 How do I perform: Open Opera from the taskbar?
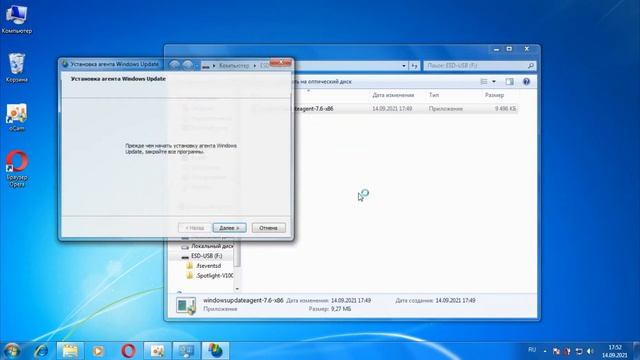coord(128,351)
